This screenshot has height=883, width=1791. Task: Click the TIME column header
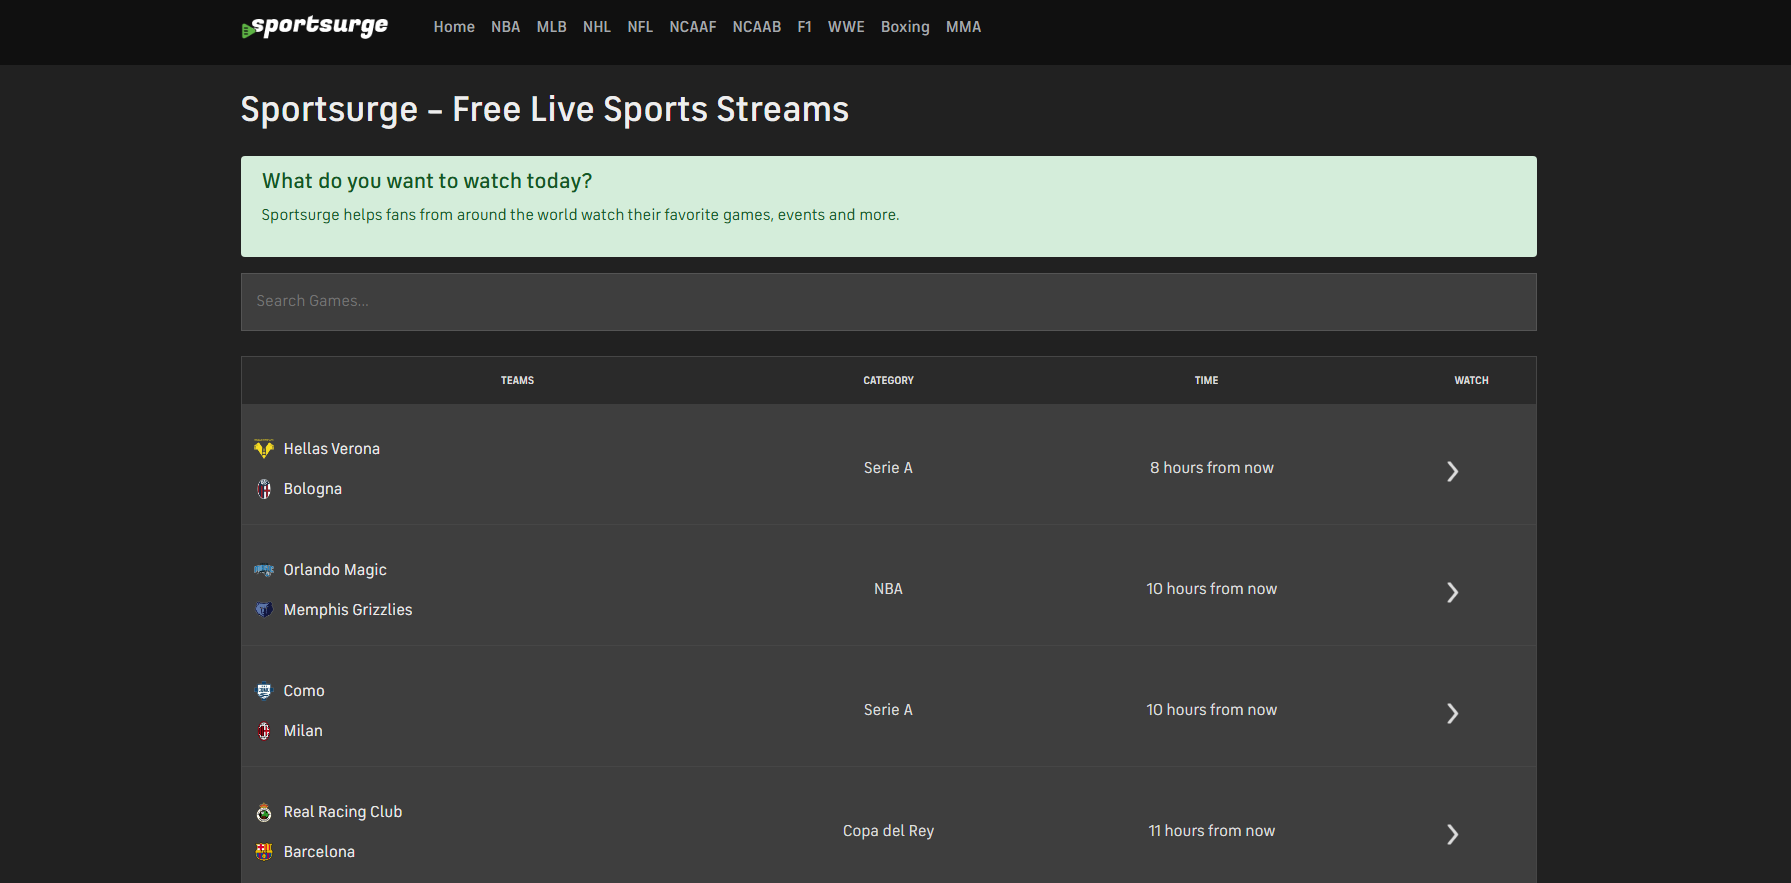pos(1207,380)
